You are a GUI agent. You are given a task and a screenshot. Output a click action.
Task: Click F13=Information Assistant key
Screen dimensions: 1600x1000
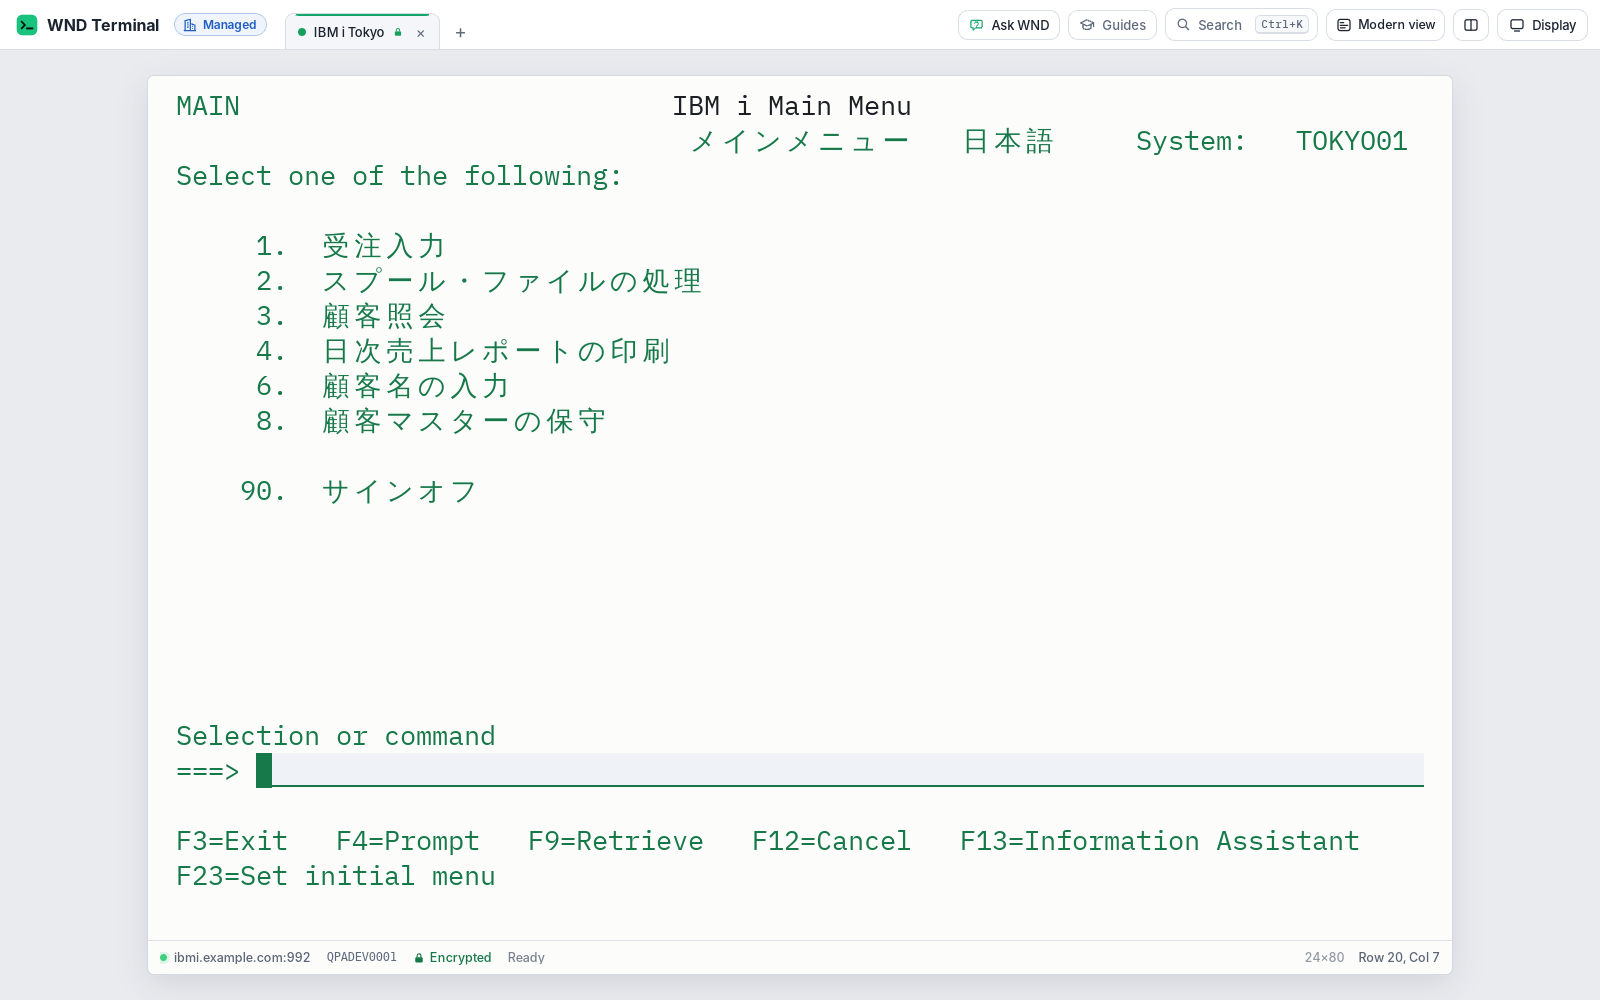point(1160,841)
